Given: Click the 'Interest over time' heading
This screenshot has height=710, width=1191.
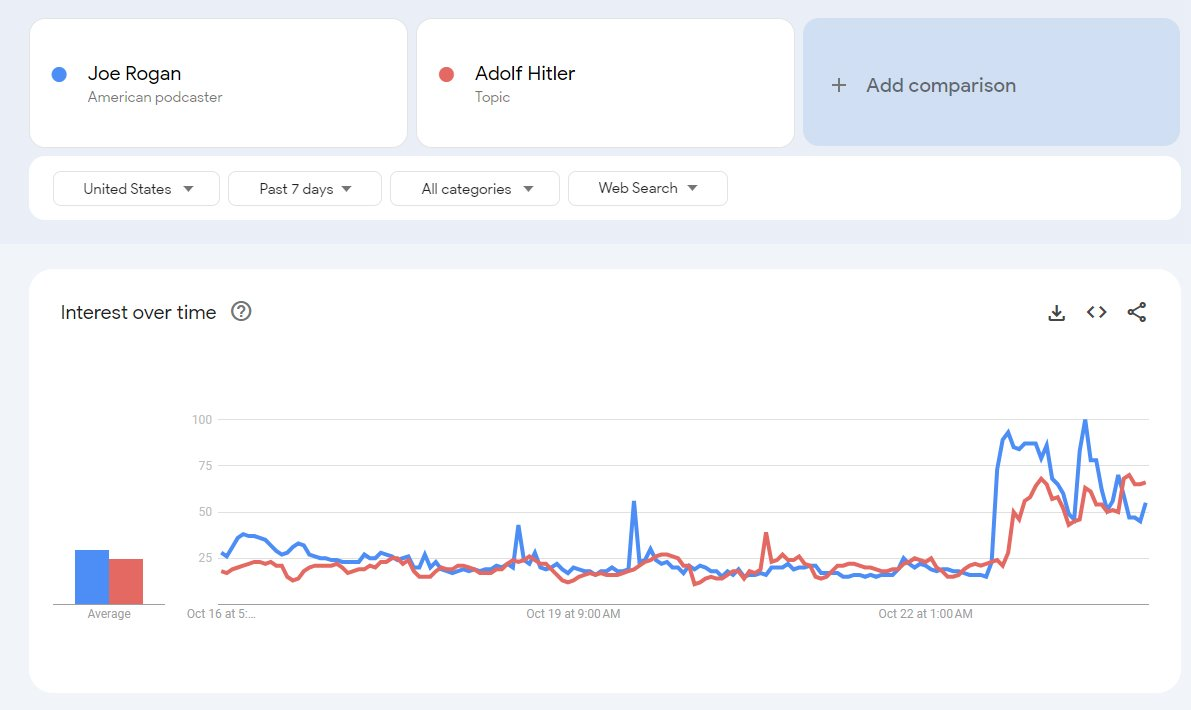Looking at the screenshot, I should [x=138, y=312].
